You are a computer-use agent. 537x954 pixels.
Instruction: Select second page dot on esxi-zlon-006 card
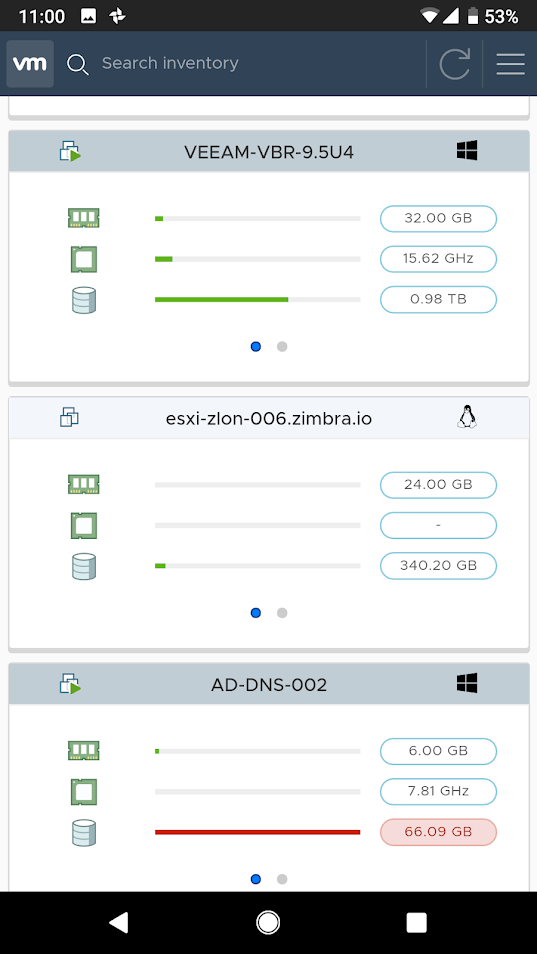[x=282, y=613]
